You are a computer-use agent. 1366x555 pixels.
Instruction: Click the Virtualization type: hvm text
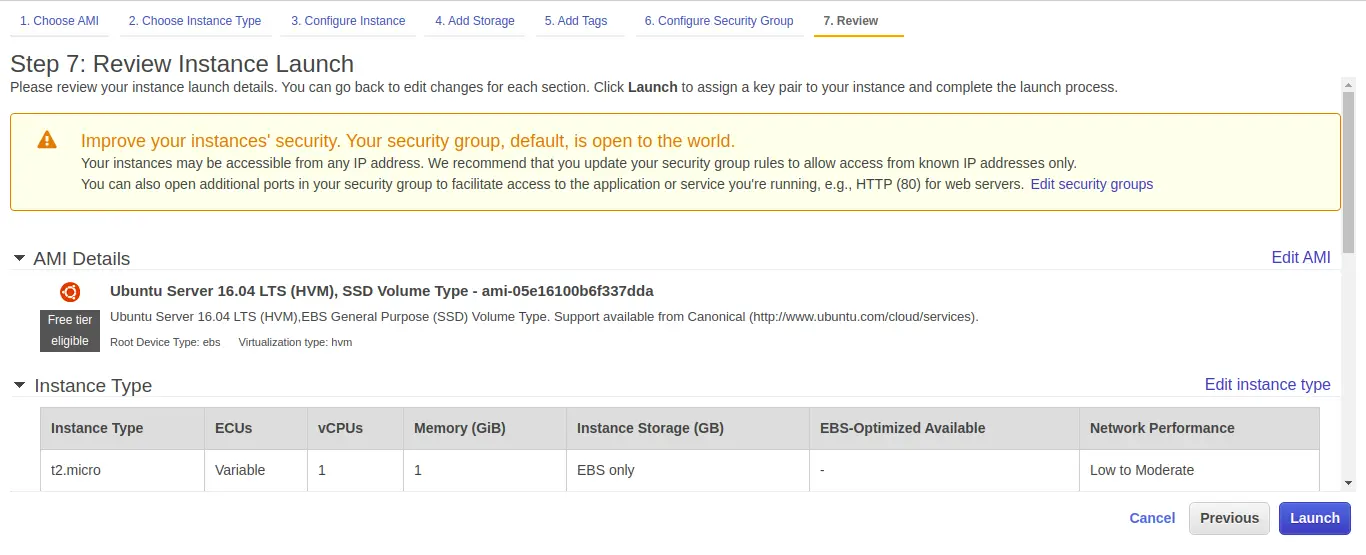coord(295,342)
